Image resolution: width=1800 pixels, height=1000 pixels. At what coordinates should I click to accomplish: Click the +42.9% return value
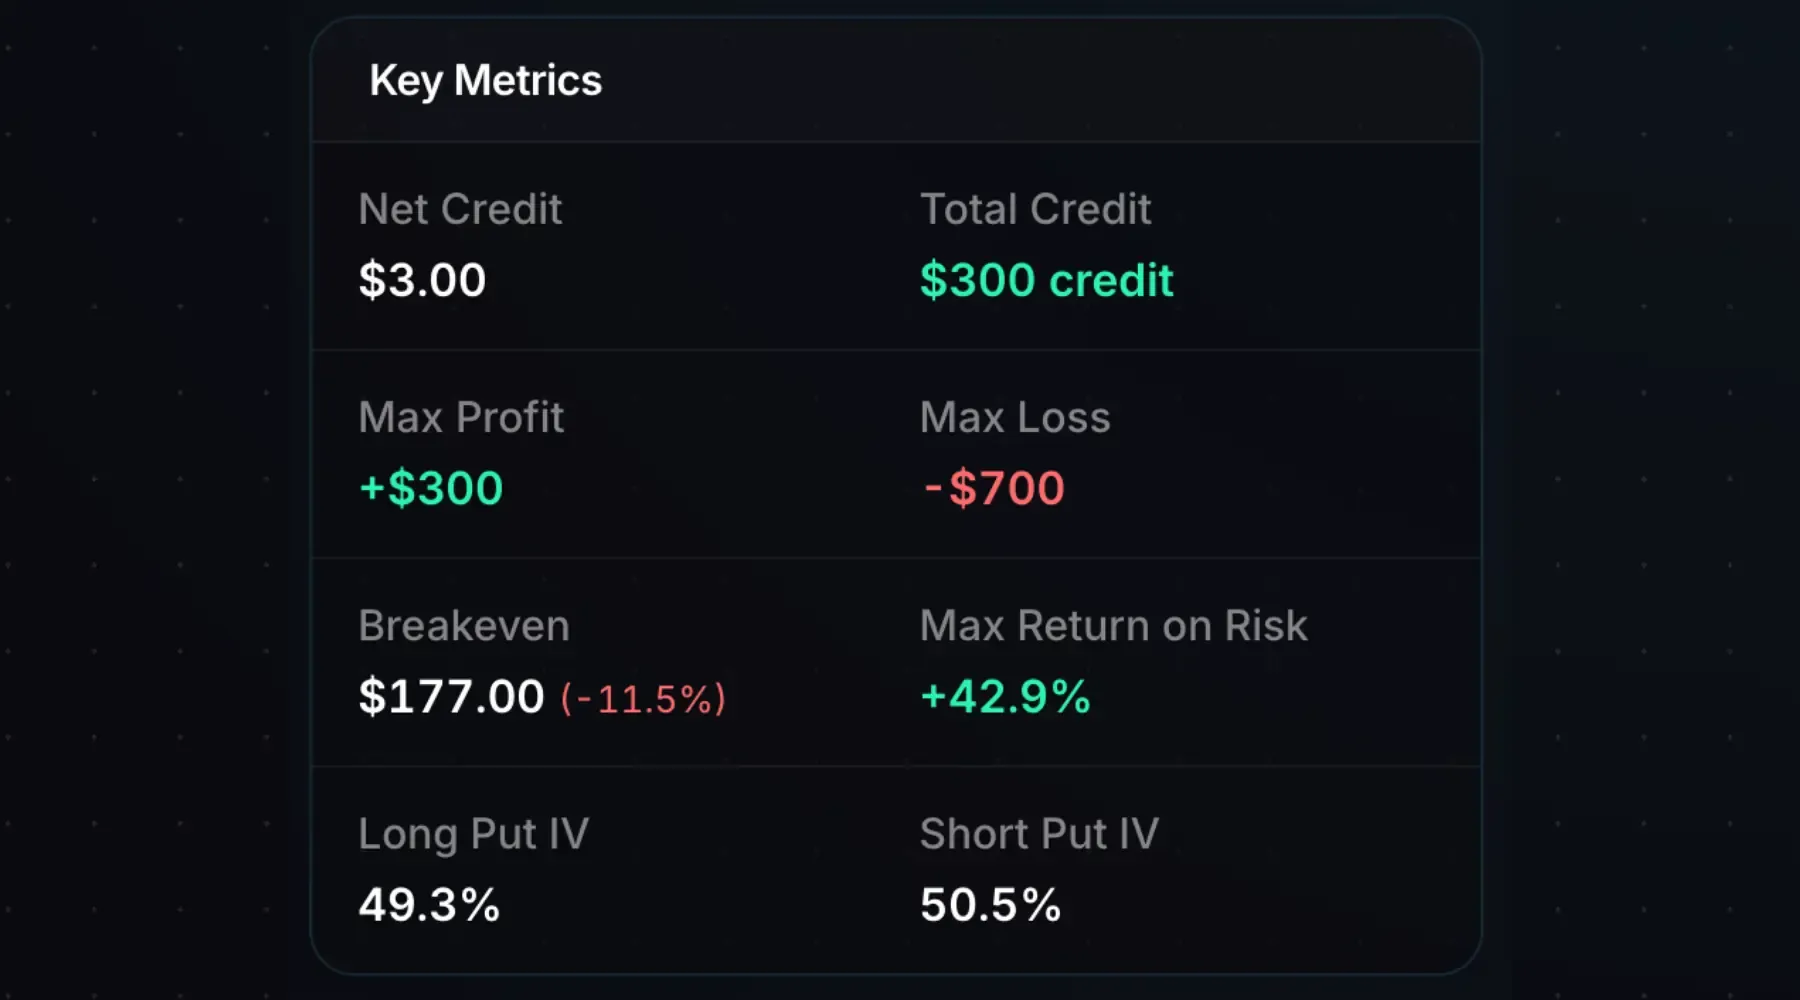(x=1004, y=696)
